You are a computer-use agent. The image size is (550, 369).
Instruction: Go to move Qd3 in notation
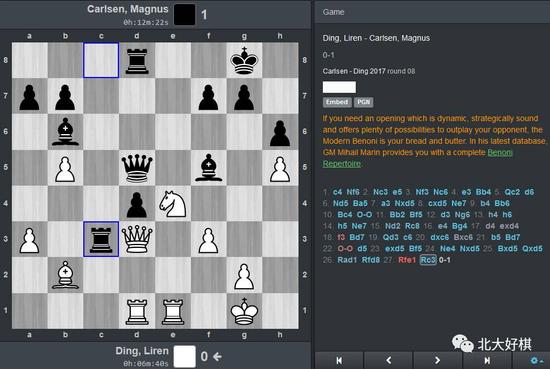click(390, 237)
